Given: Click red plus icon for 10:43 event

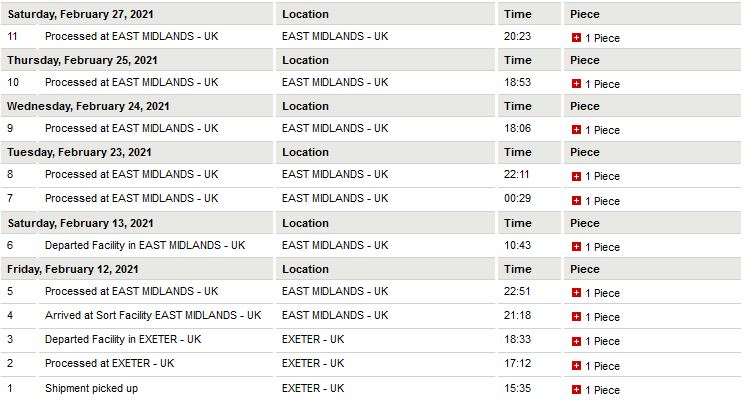Looking at the screenshot, I should pos(576,246).
